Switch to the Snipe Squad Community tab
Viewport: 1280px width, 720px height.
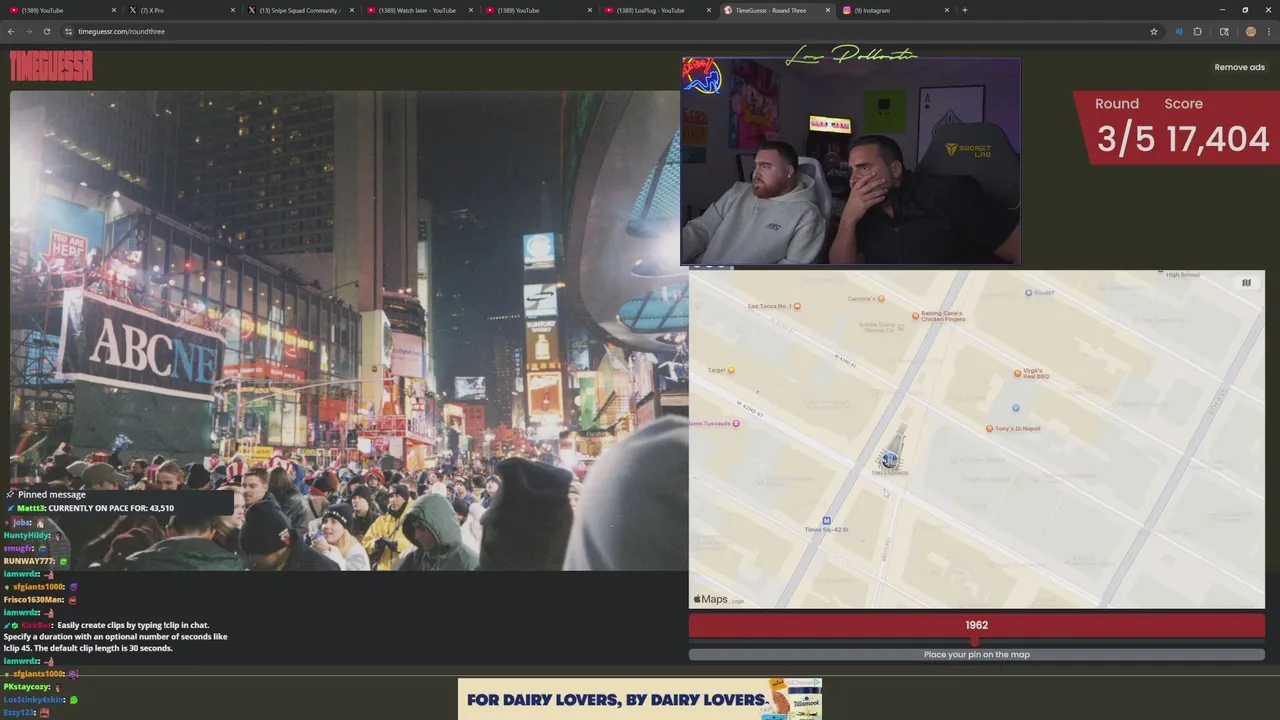298,10
